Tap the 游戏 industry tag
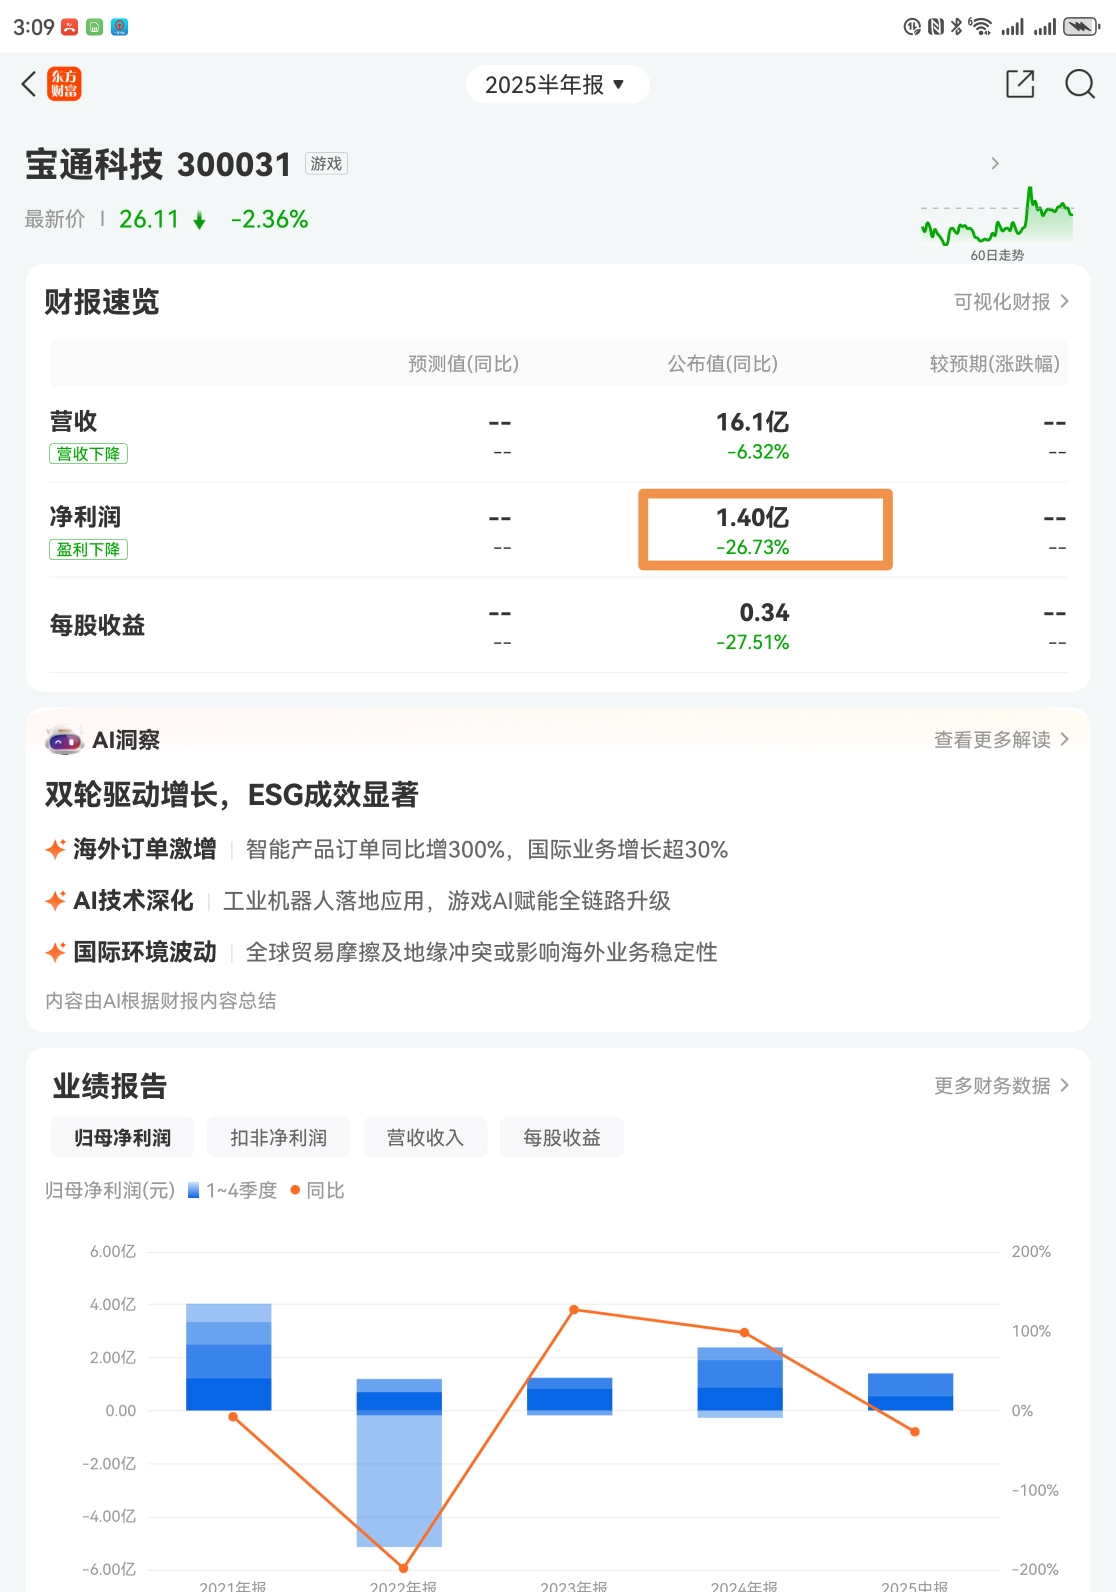This screenshot has width=1116, height=1592. pos(326,164)
